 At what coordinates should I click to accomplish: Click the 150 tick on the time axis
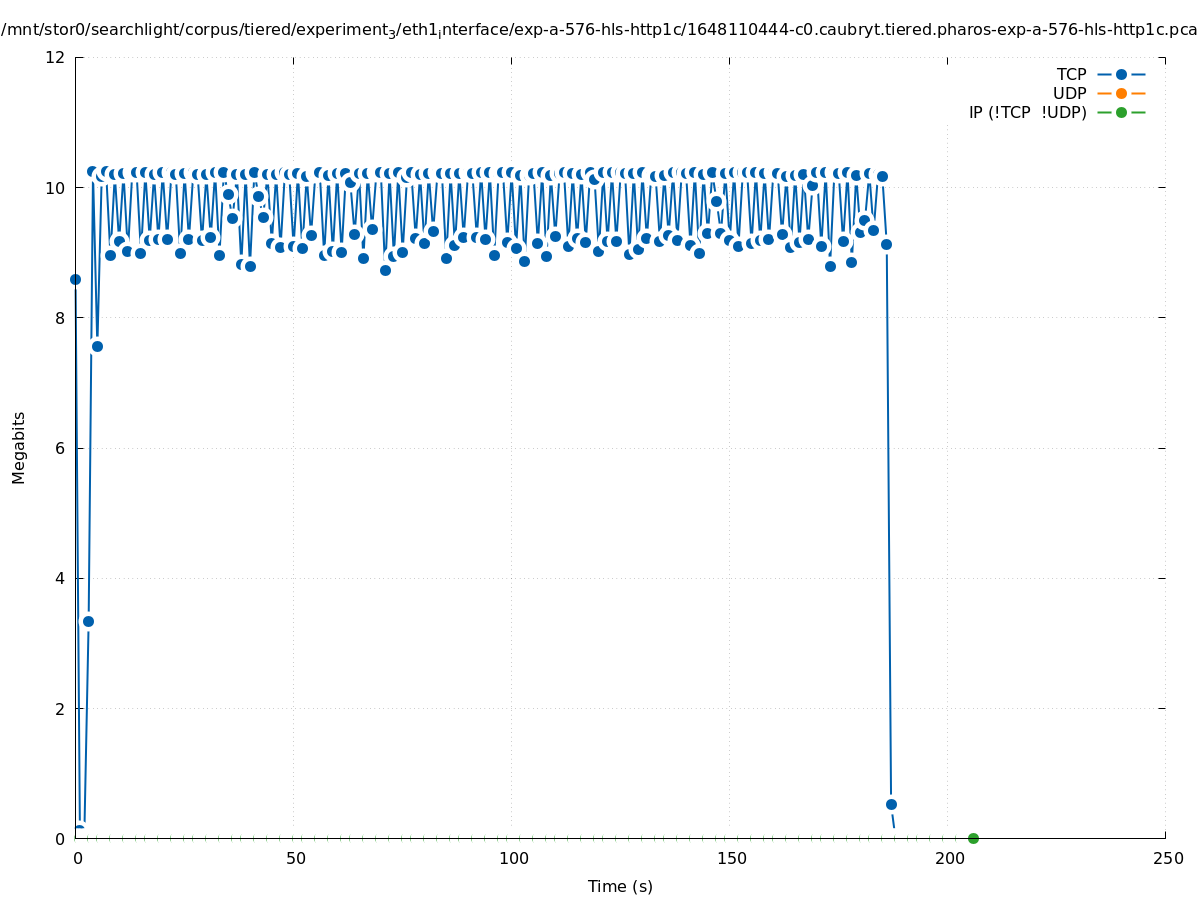(730, 858)
